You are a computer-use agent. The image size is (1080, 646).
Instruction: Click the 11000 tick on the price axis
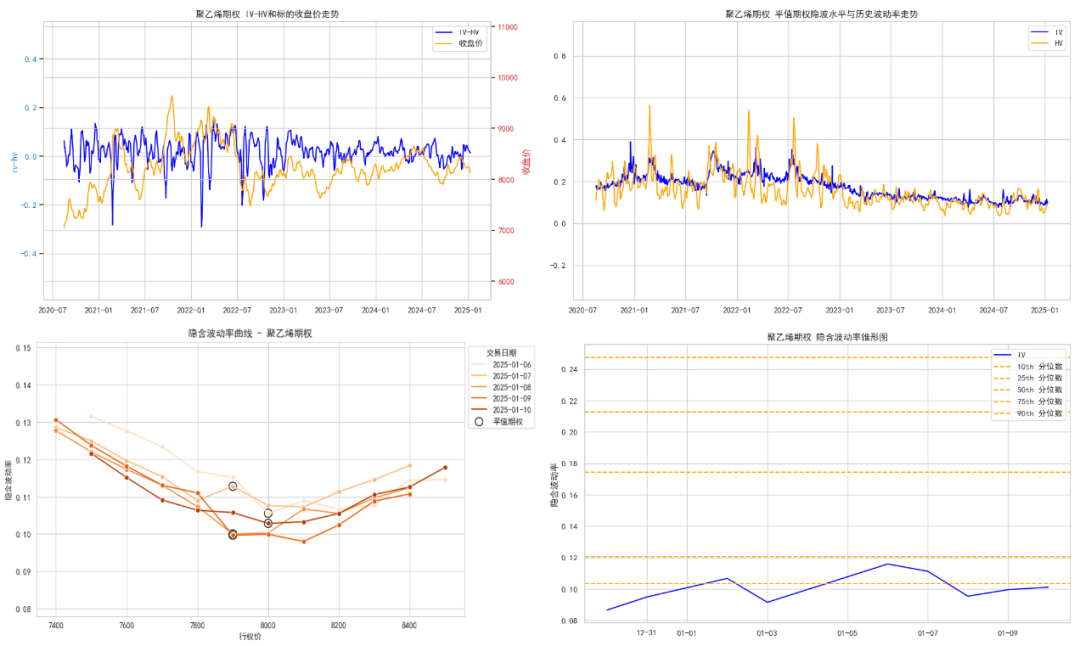point(508,27)
